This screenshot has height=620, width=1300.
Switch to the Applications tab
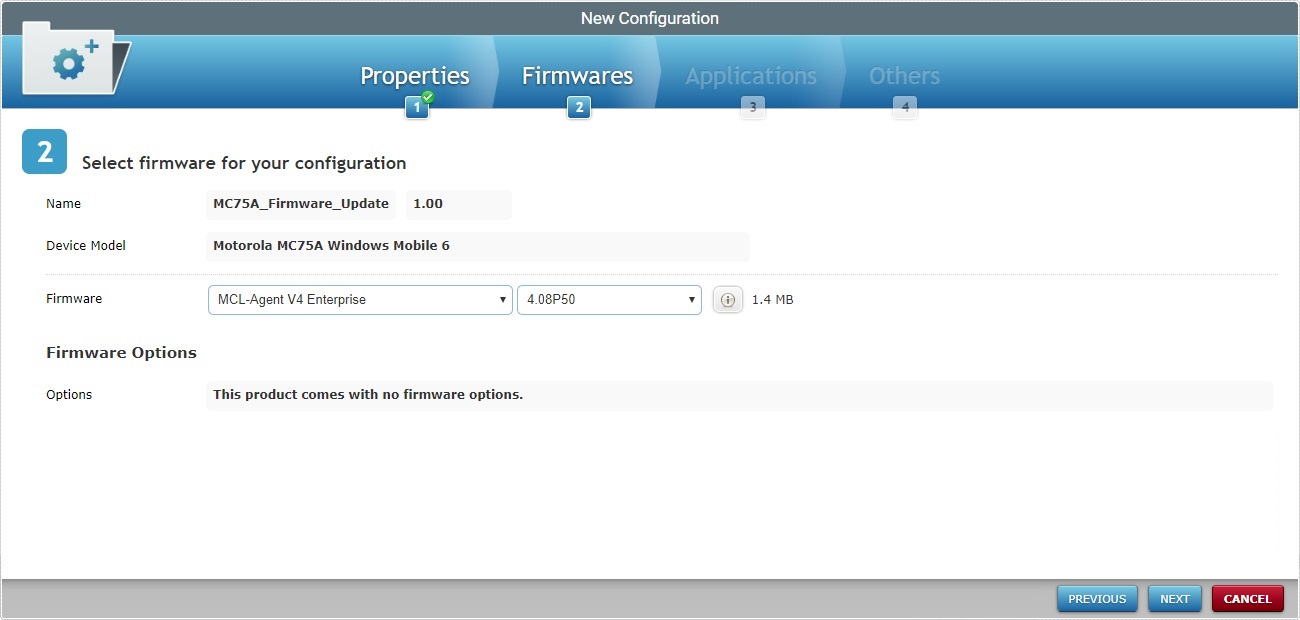tap(750, 75)
